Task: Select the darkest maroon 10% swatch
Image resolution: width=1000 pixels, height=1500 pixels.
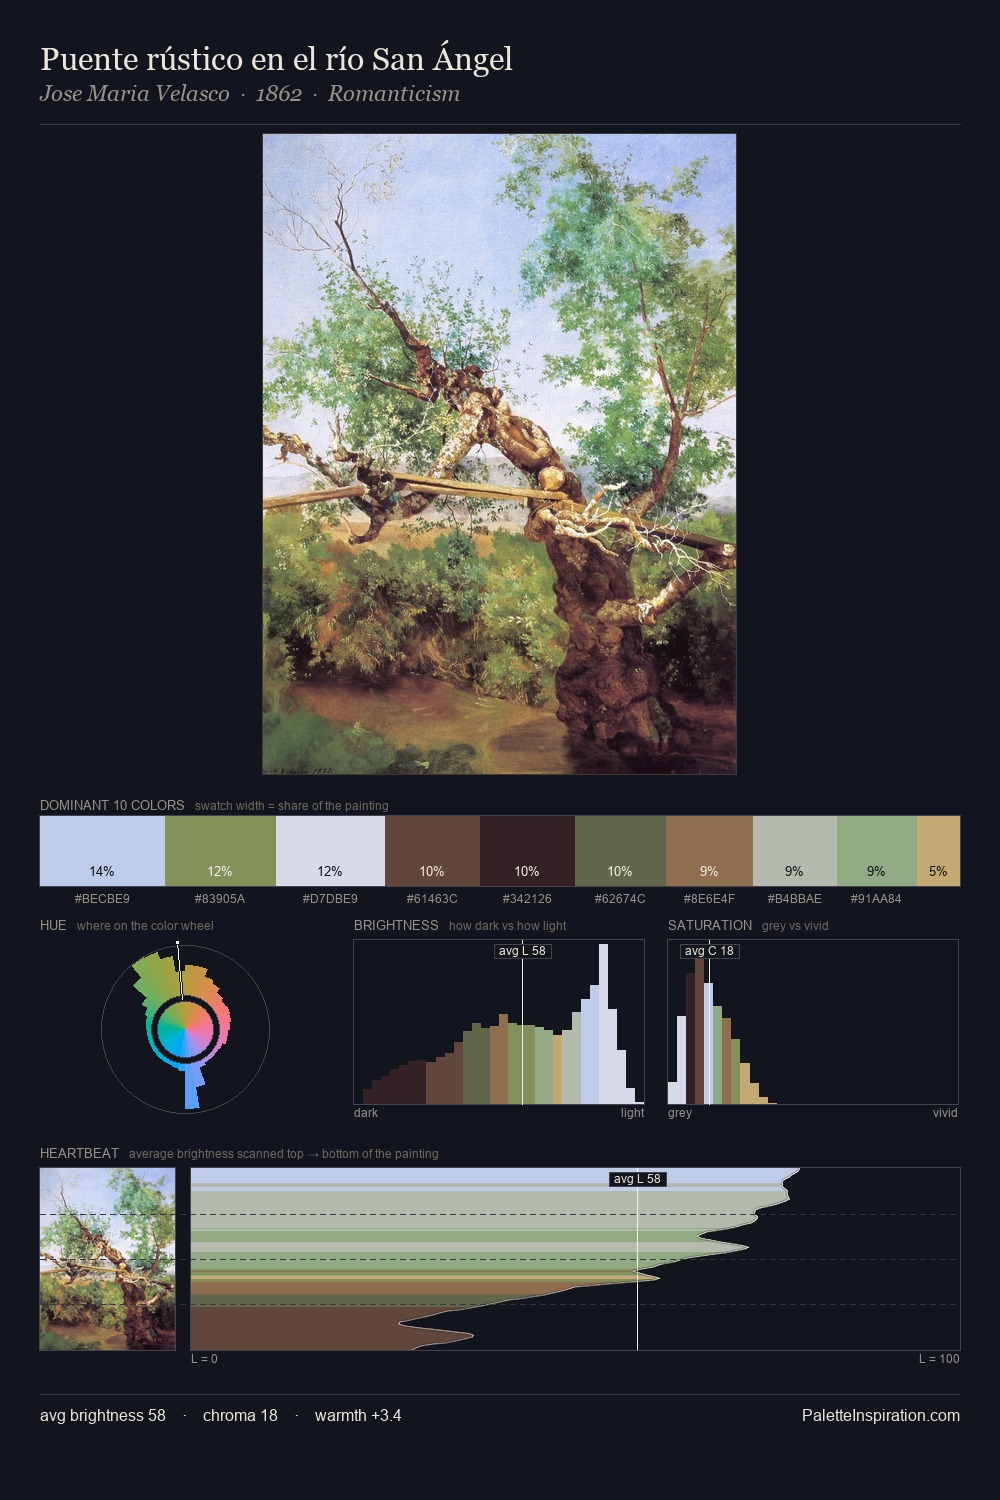Action: [527, 851]
